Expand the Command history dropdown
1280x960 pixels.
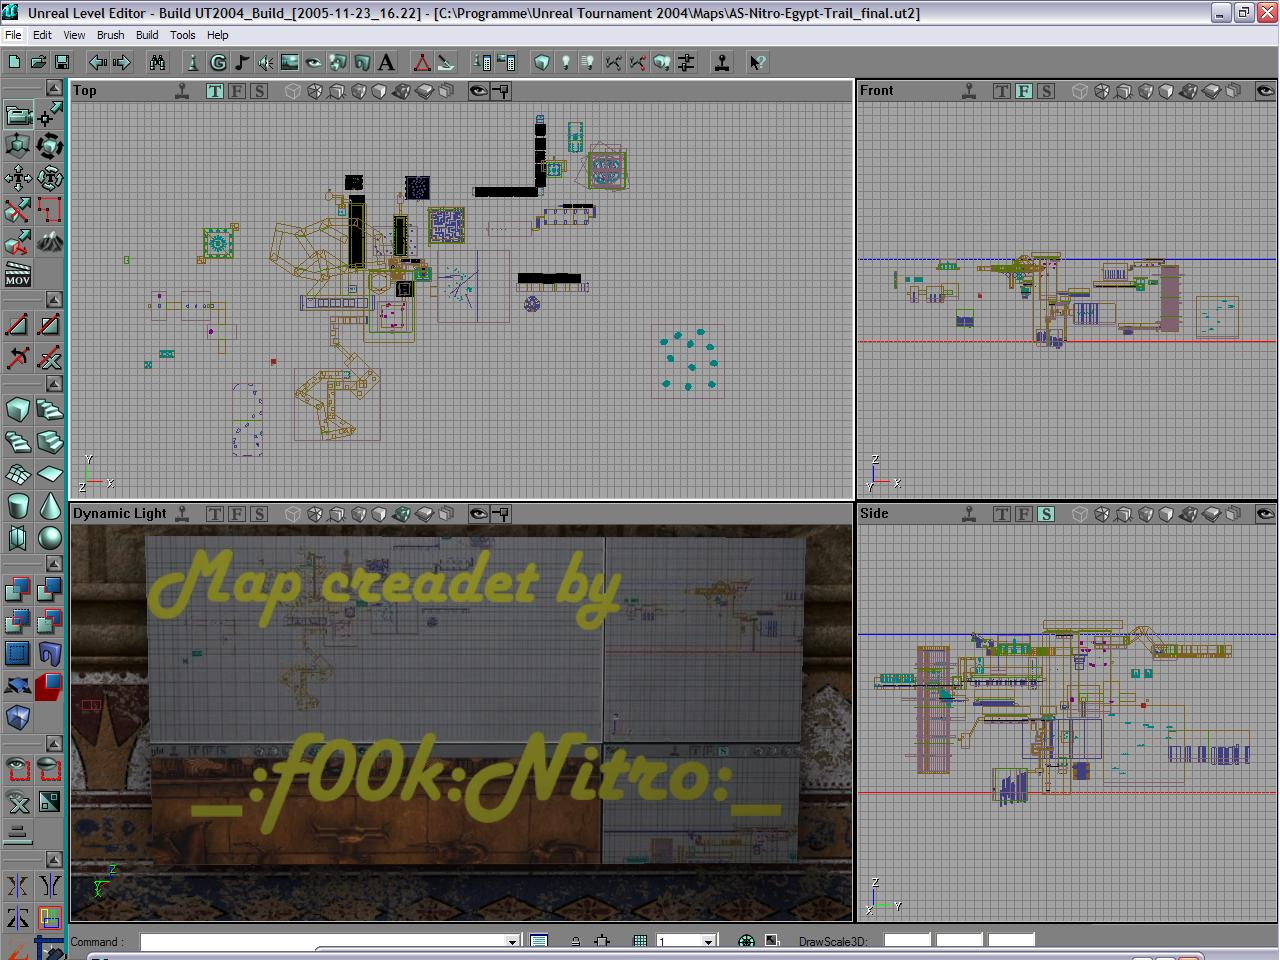coord(512,942)
